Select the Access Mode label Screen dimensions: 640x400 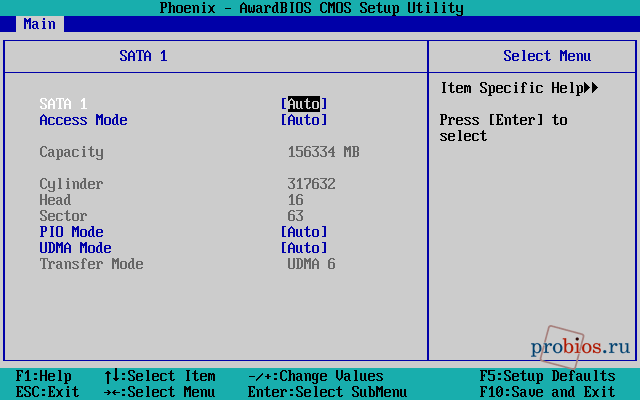tap(83, 120)
